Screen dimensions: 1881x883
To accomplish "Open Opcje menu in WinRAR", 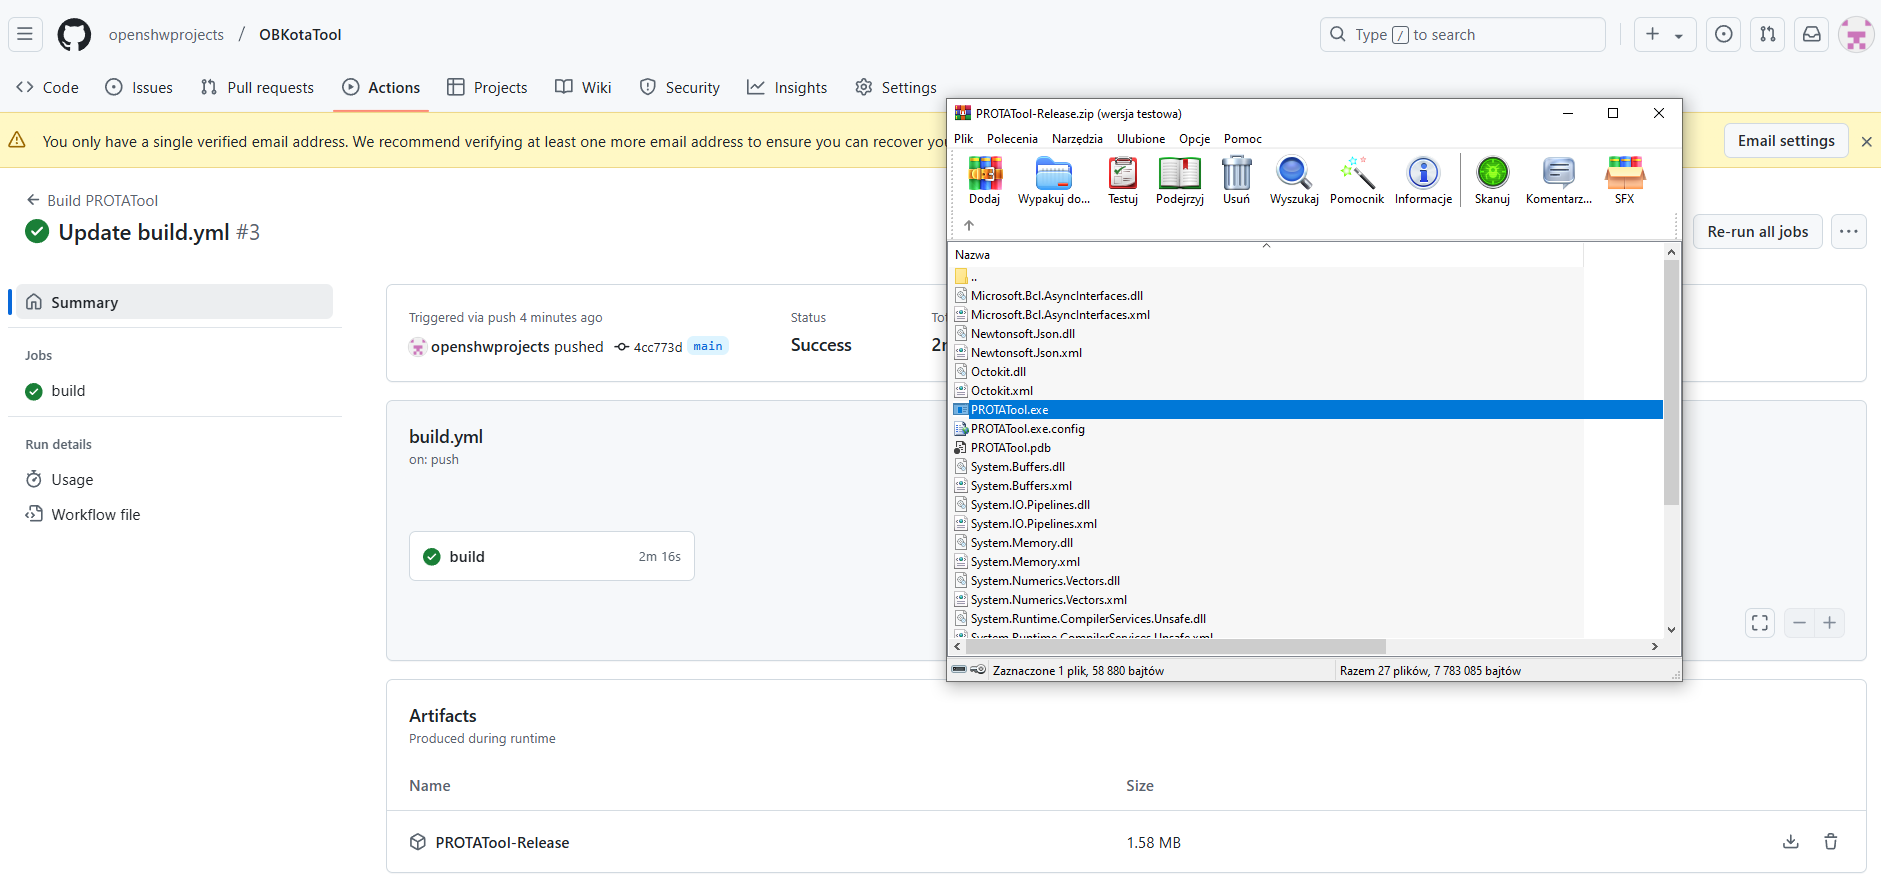I will click(x=1195, y=139).
